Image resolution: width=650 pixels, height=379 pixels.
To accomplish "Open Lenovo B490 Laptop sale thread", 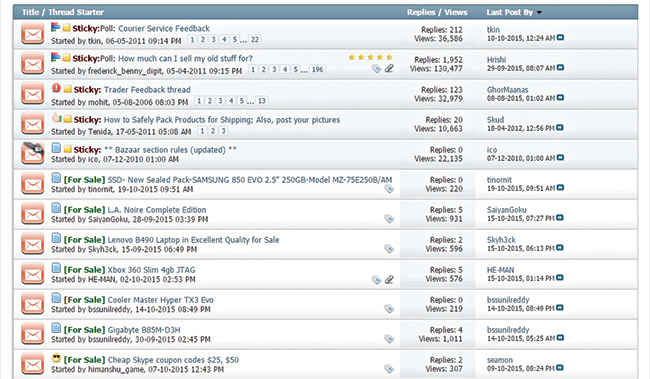I will (x=193, y=240).
